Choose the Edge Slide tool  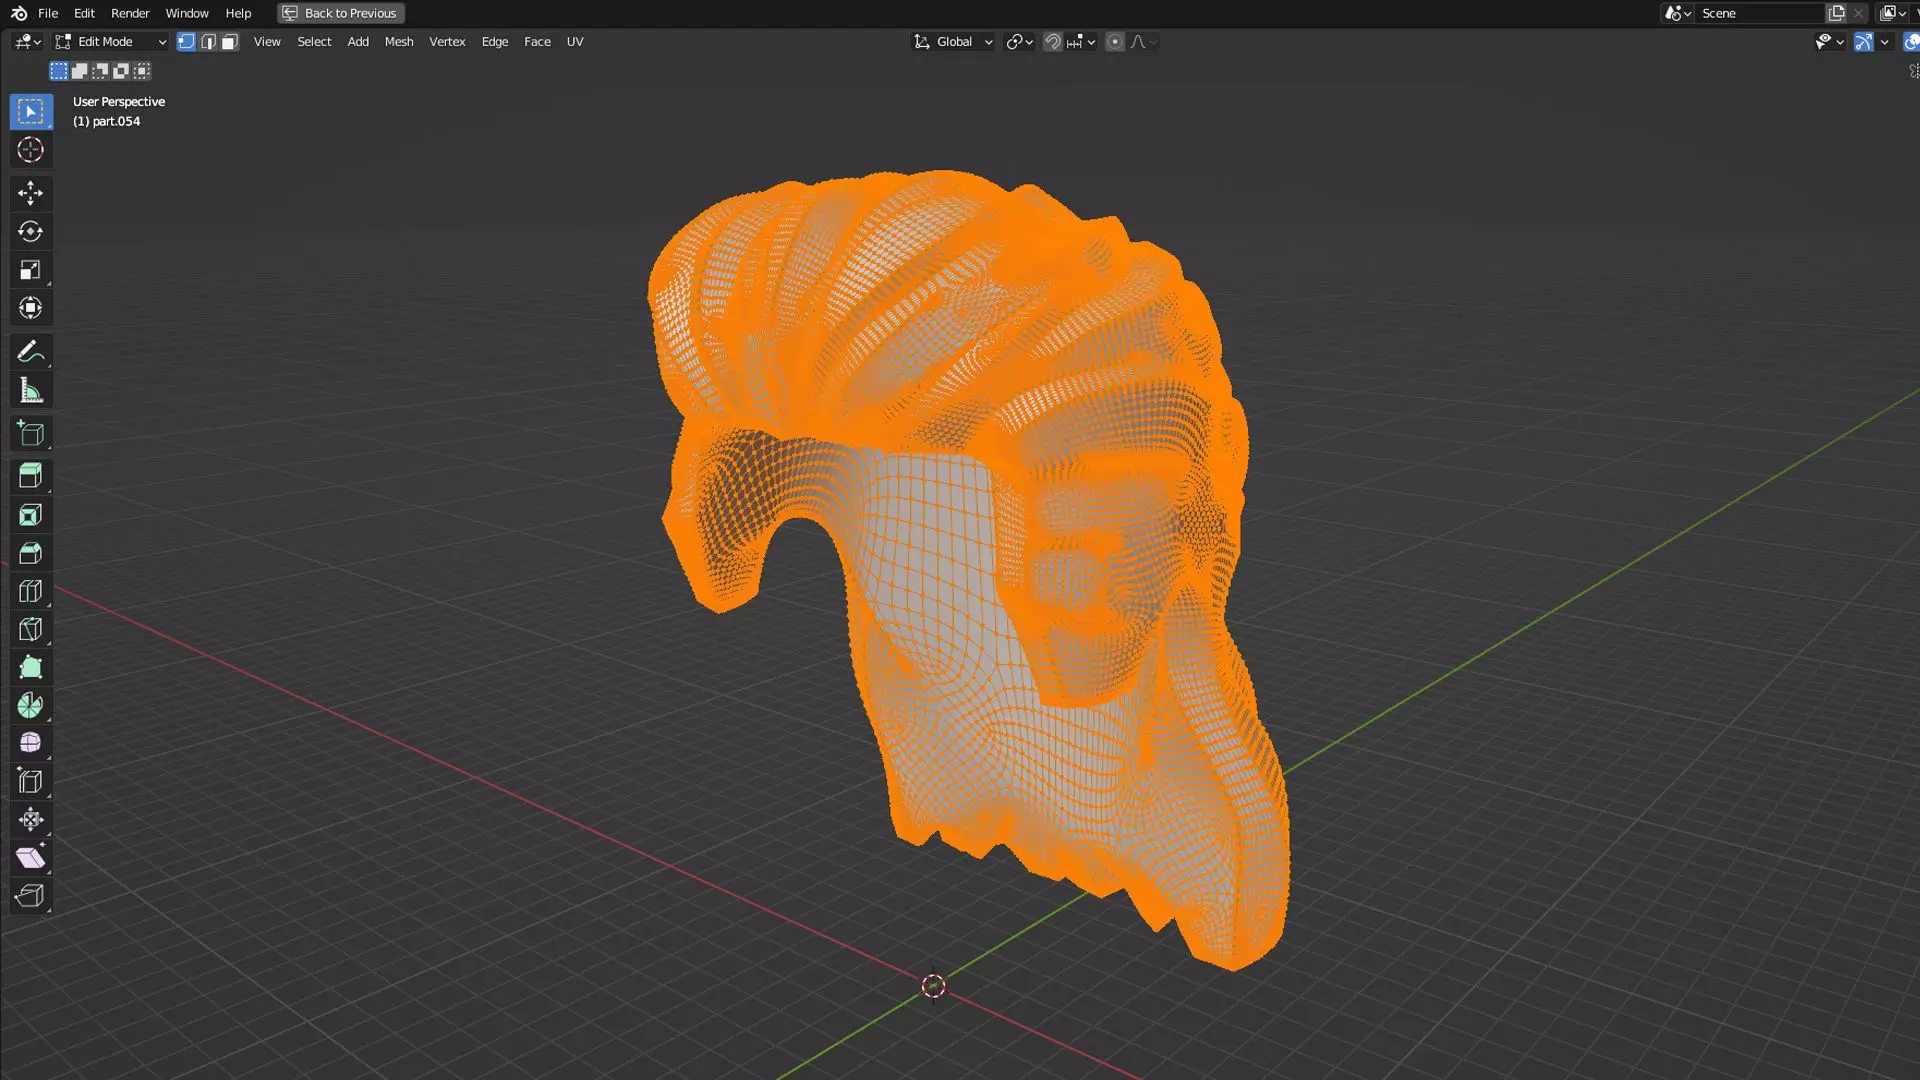(x=31, y=781)
